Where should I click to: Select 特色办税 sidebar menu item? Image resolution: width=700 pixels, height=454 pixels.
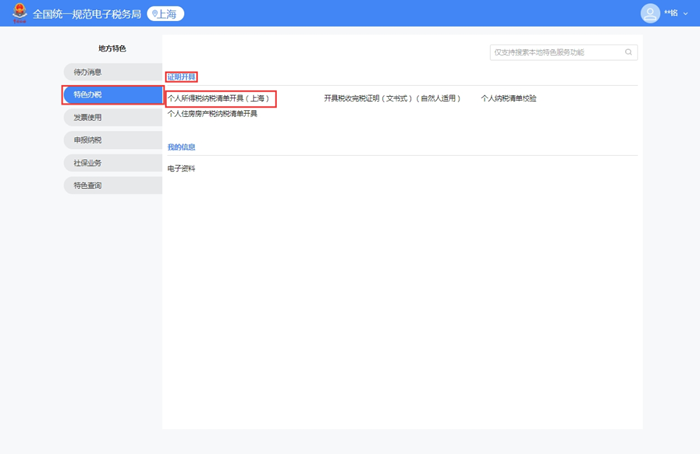pos(88,95)
